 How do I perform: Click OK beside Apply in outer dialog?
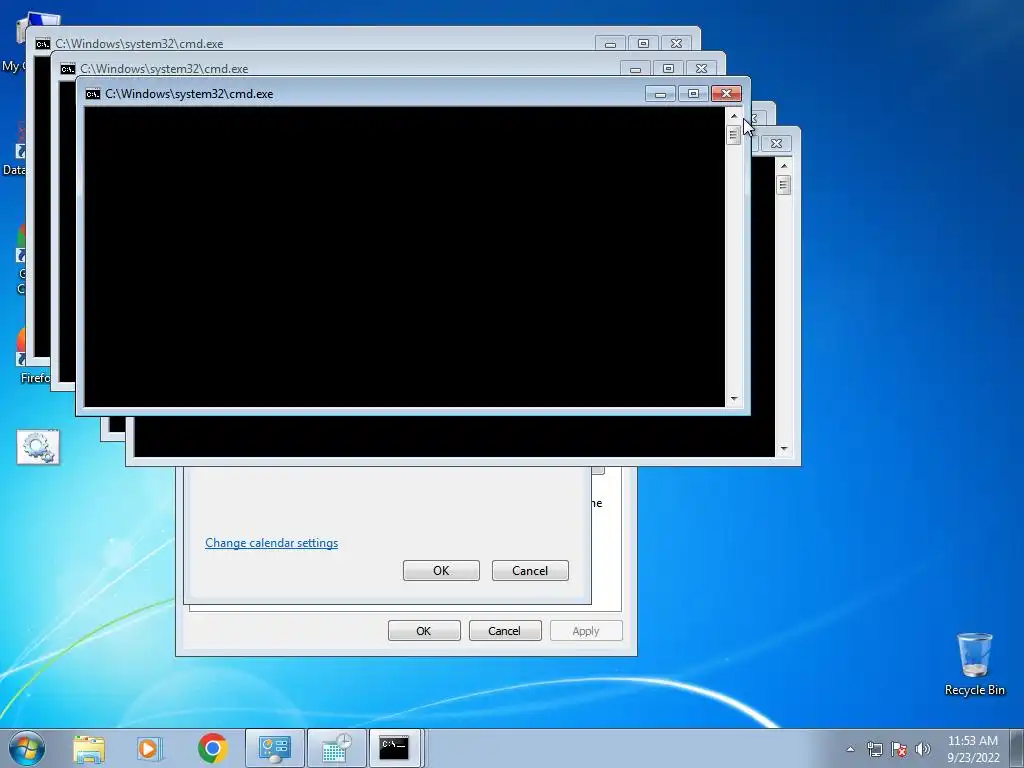click(x=424, y=631)
